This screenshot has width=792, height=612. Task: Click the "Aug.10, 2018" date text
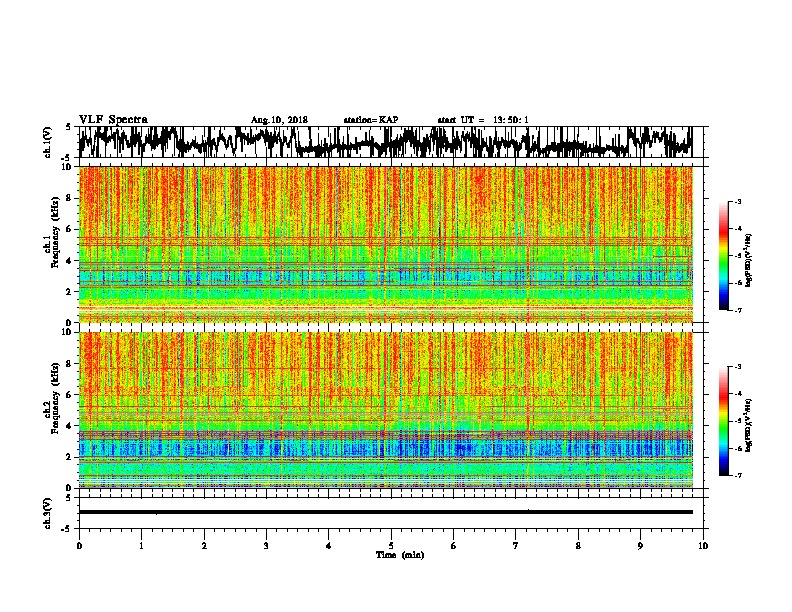coord(279,120)
